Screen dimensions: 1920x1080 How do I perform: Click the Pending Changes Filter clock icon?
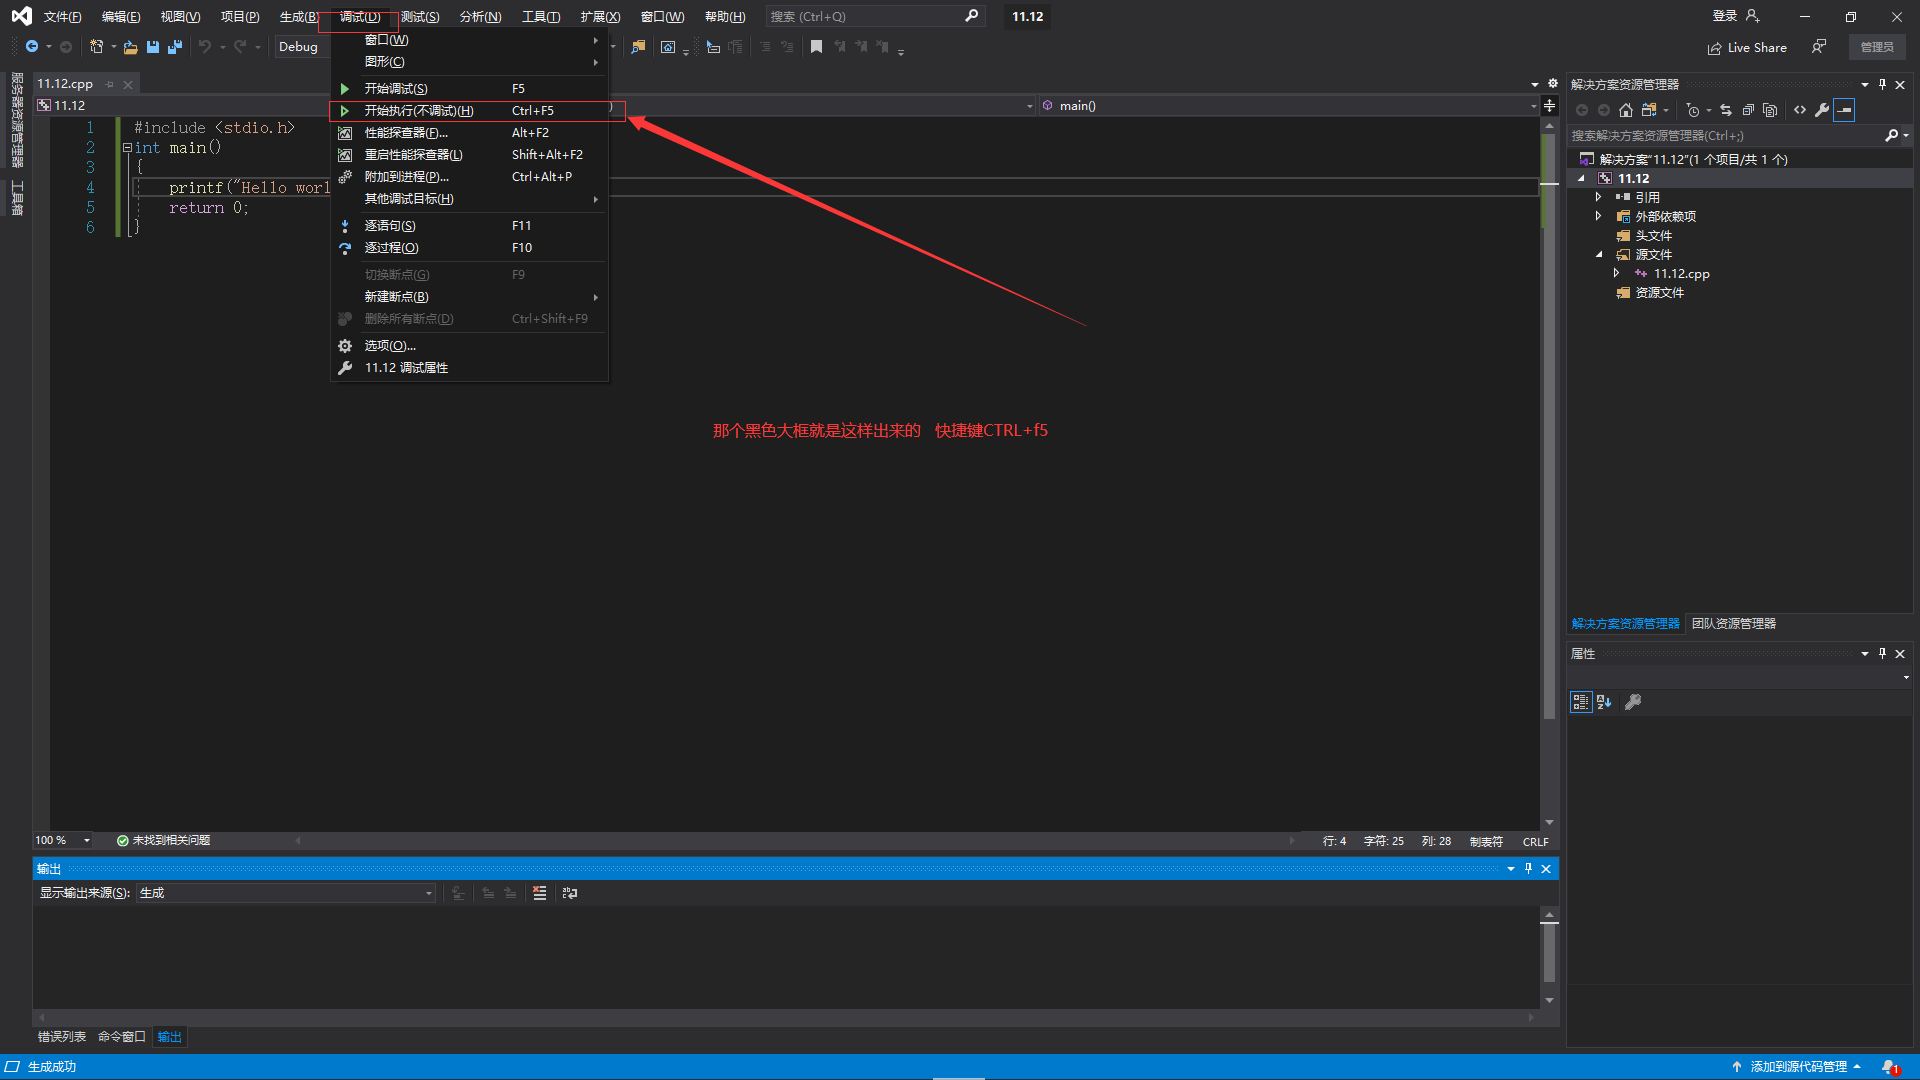[1693, 110]
